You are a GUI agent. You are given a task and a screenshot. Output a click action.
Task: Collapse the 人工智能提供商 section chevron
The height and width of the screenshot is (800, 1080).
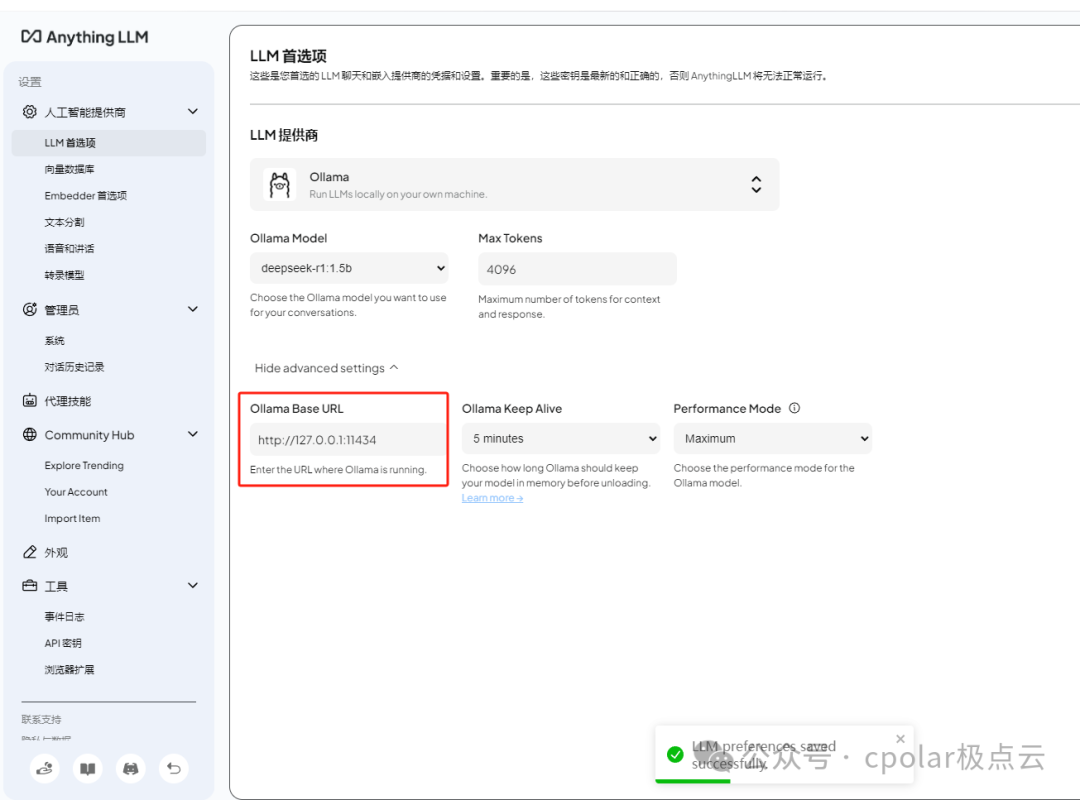193,112
